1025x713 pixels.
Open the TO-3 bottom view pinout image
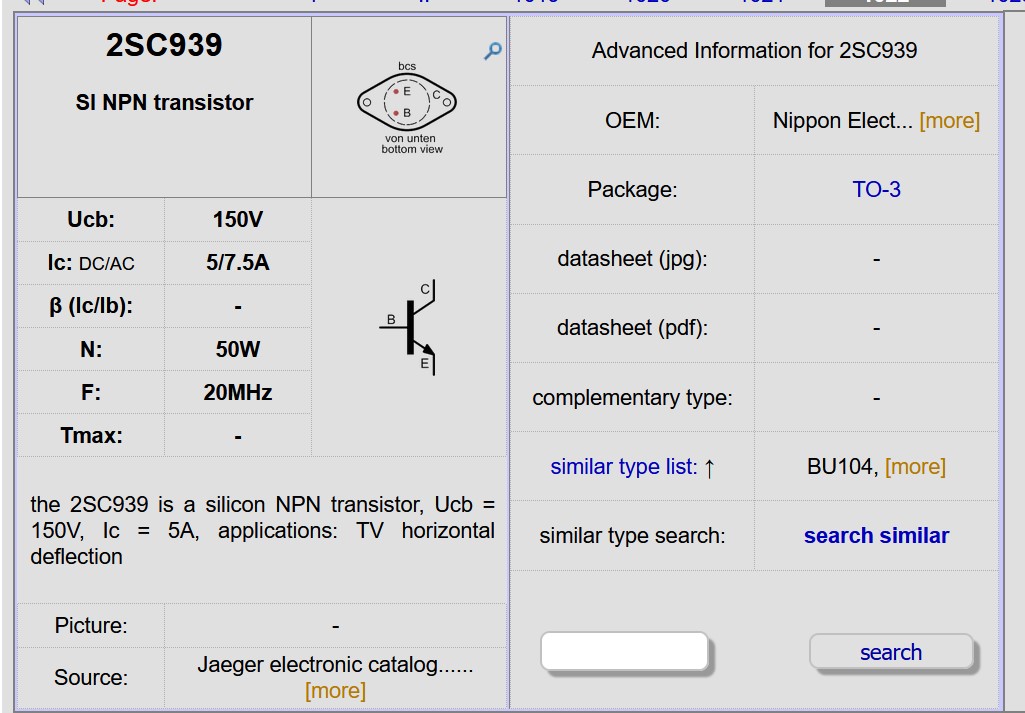click(x=407, y=103)
